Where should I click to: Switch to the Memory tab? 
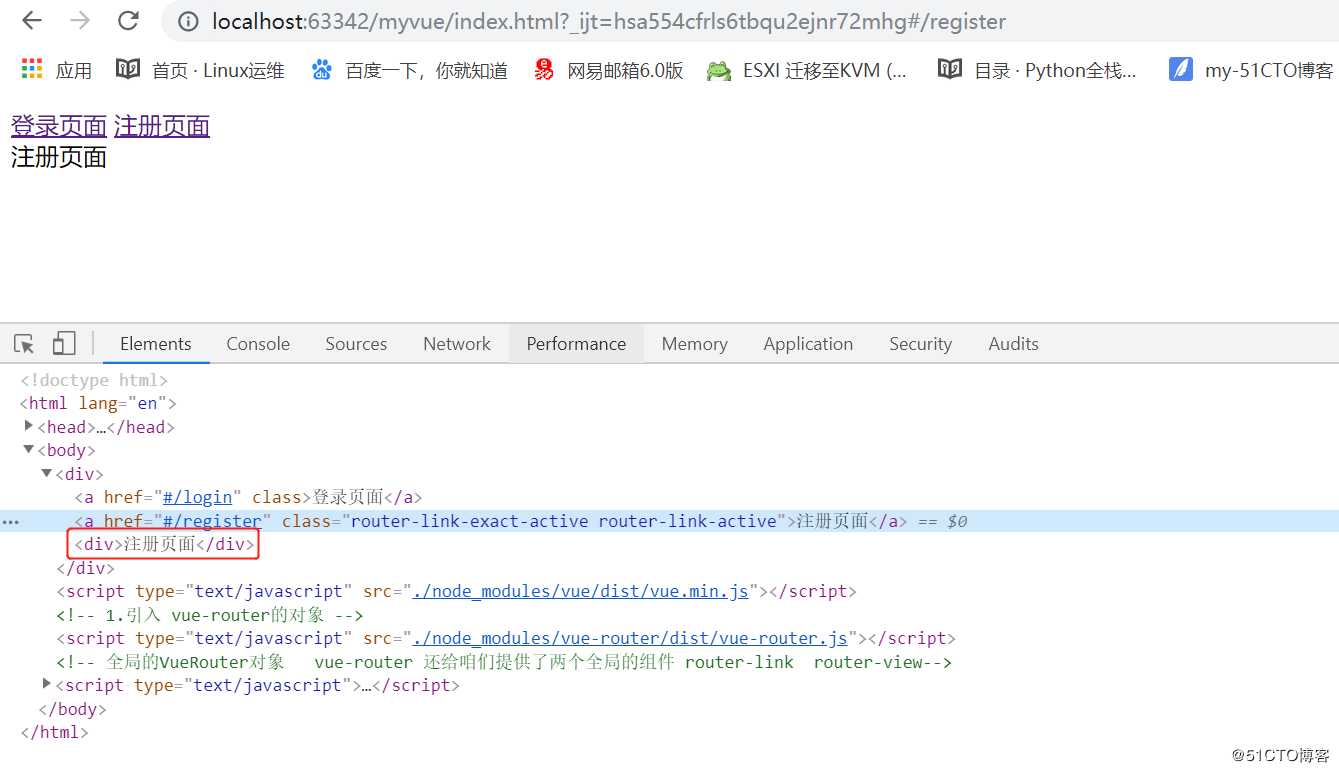(694, 344)
